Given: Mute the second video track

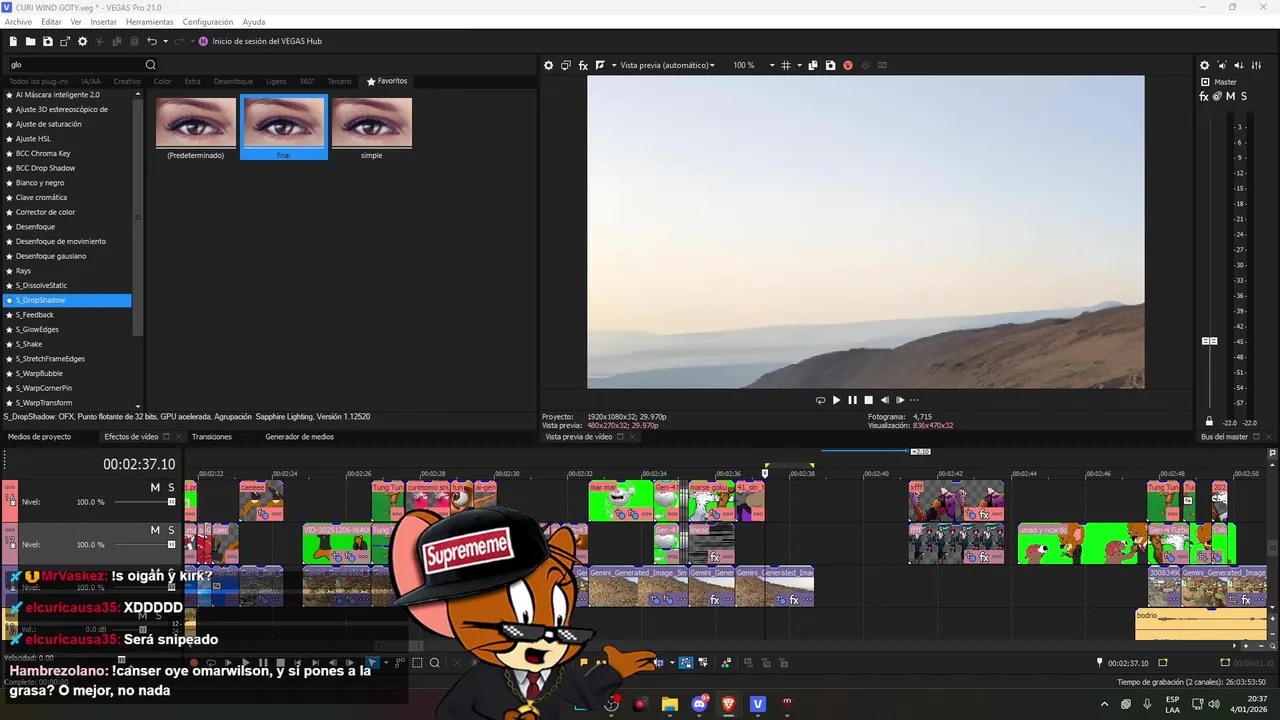Looking at the screenshot, I should (155, 530).
